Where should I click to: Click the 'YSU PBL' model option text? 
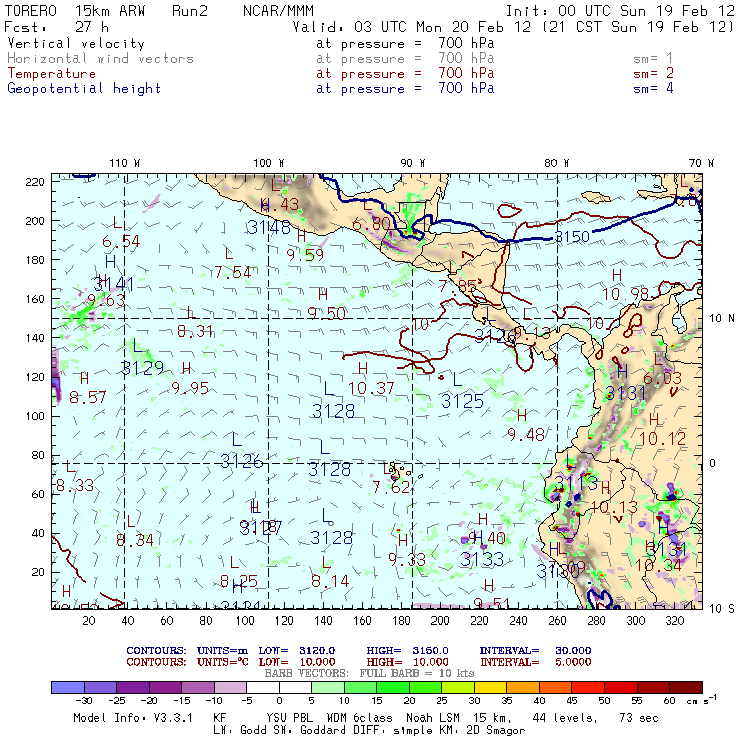[290, 718]
